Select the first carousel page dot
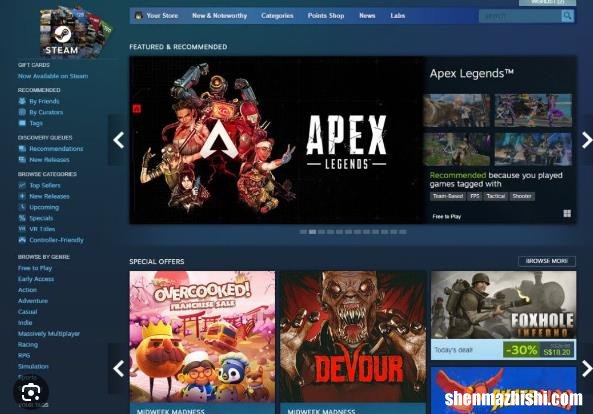 [x=303, y=232]
